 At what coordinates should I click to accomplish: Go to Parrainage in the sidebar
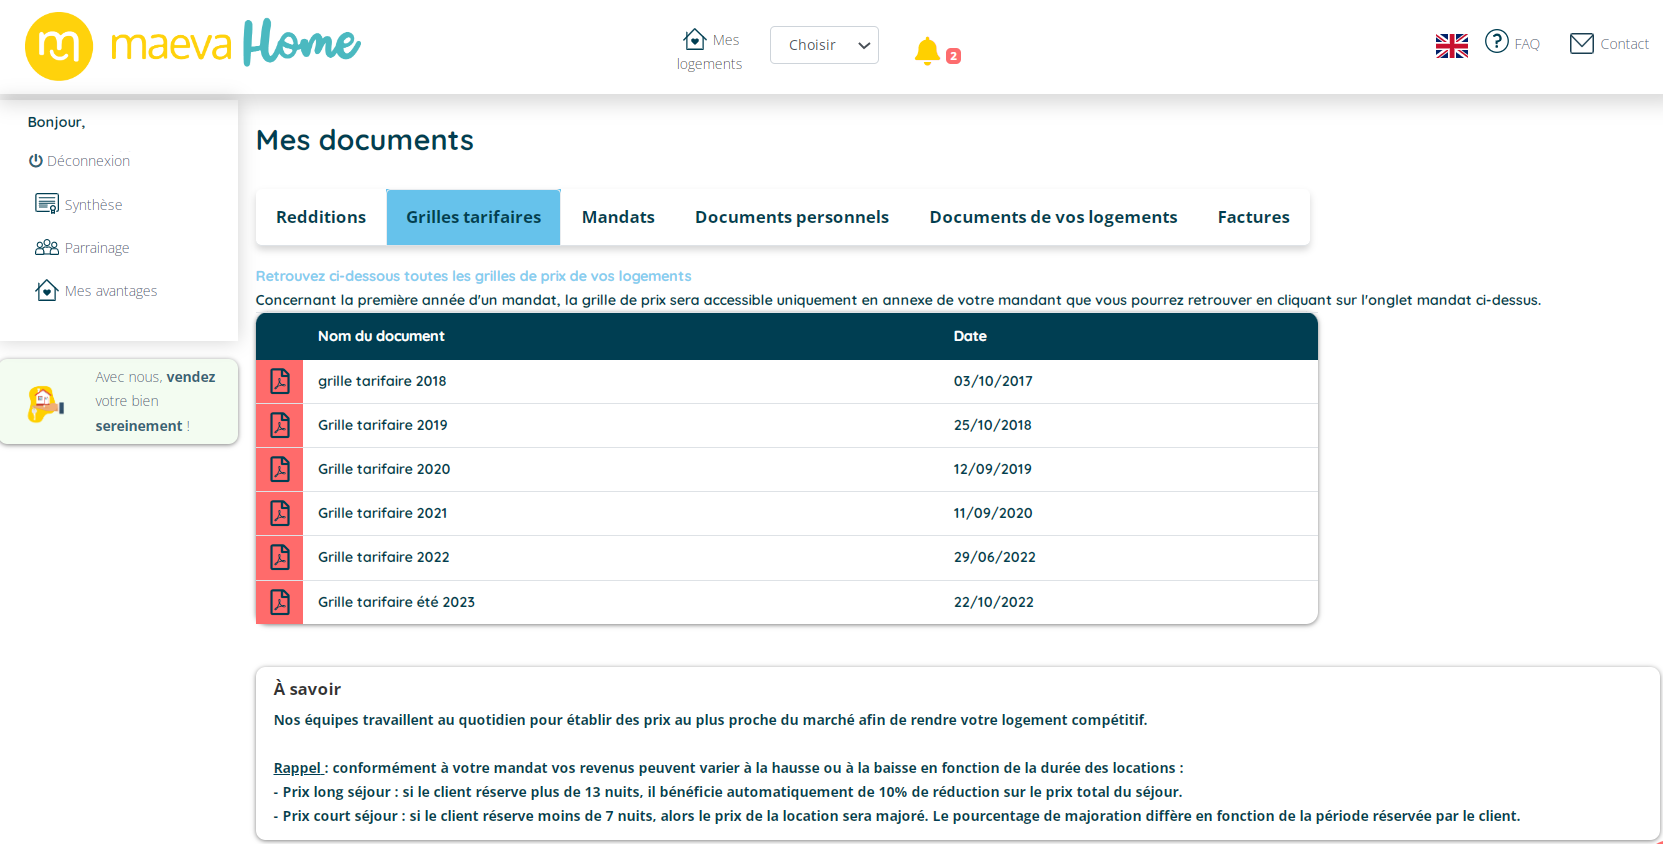[x=83, y=248]
